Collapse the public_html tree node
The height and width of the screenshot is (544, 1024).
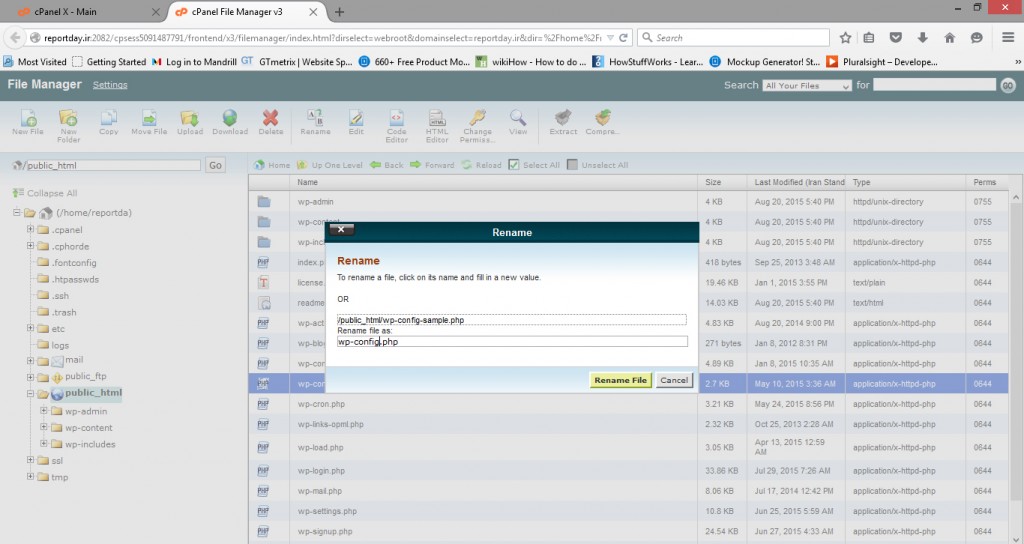point(31,394)
